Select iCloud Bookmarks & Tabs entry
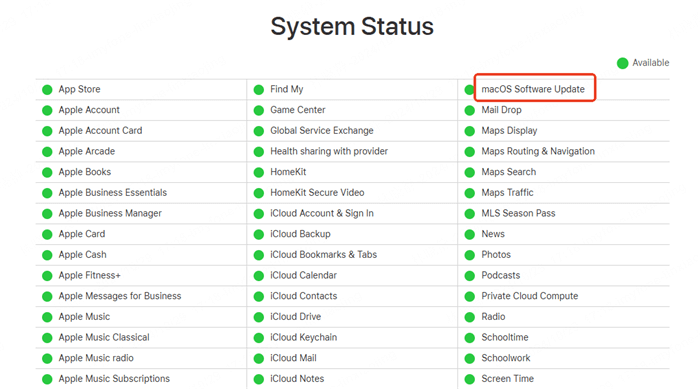The width and height of the screenshot is (700, 389). tap(324, 255)
